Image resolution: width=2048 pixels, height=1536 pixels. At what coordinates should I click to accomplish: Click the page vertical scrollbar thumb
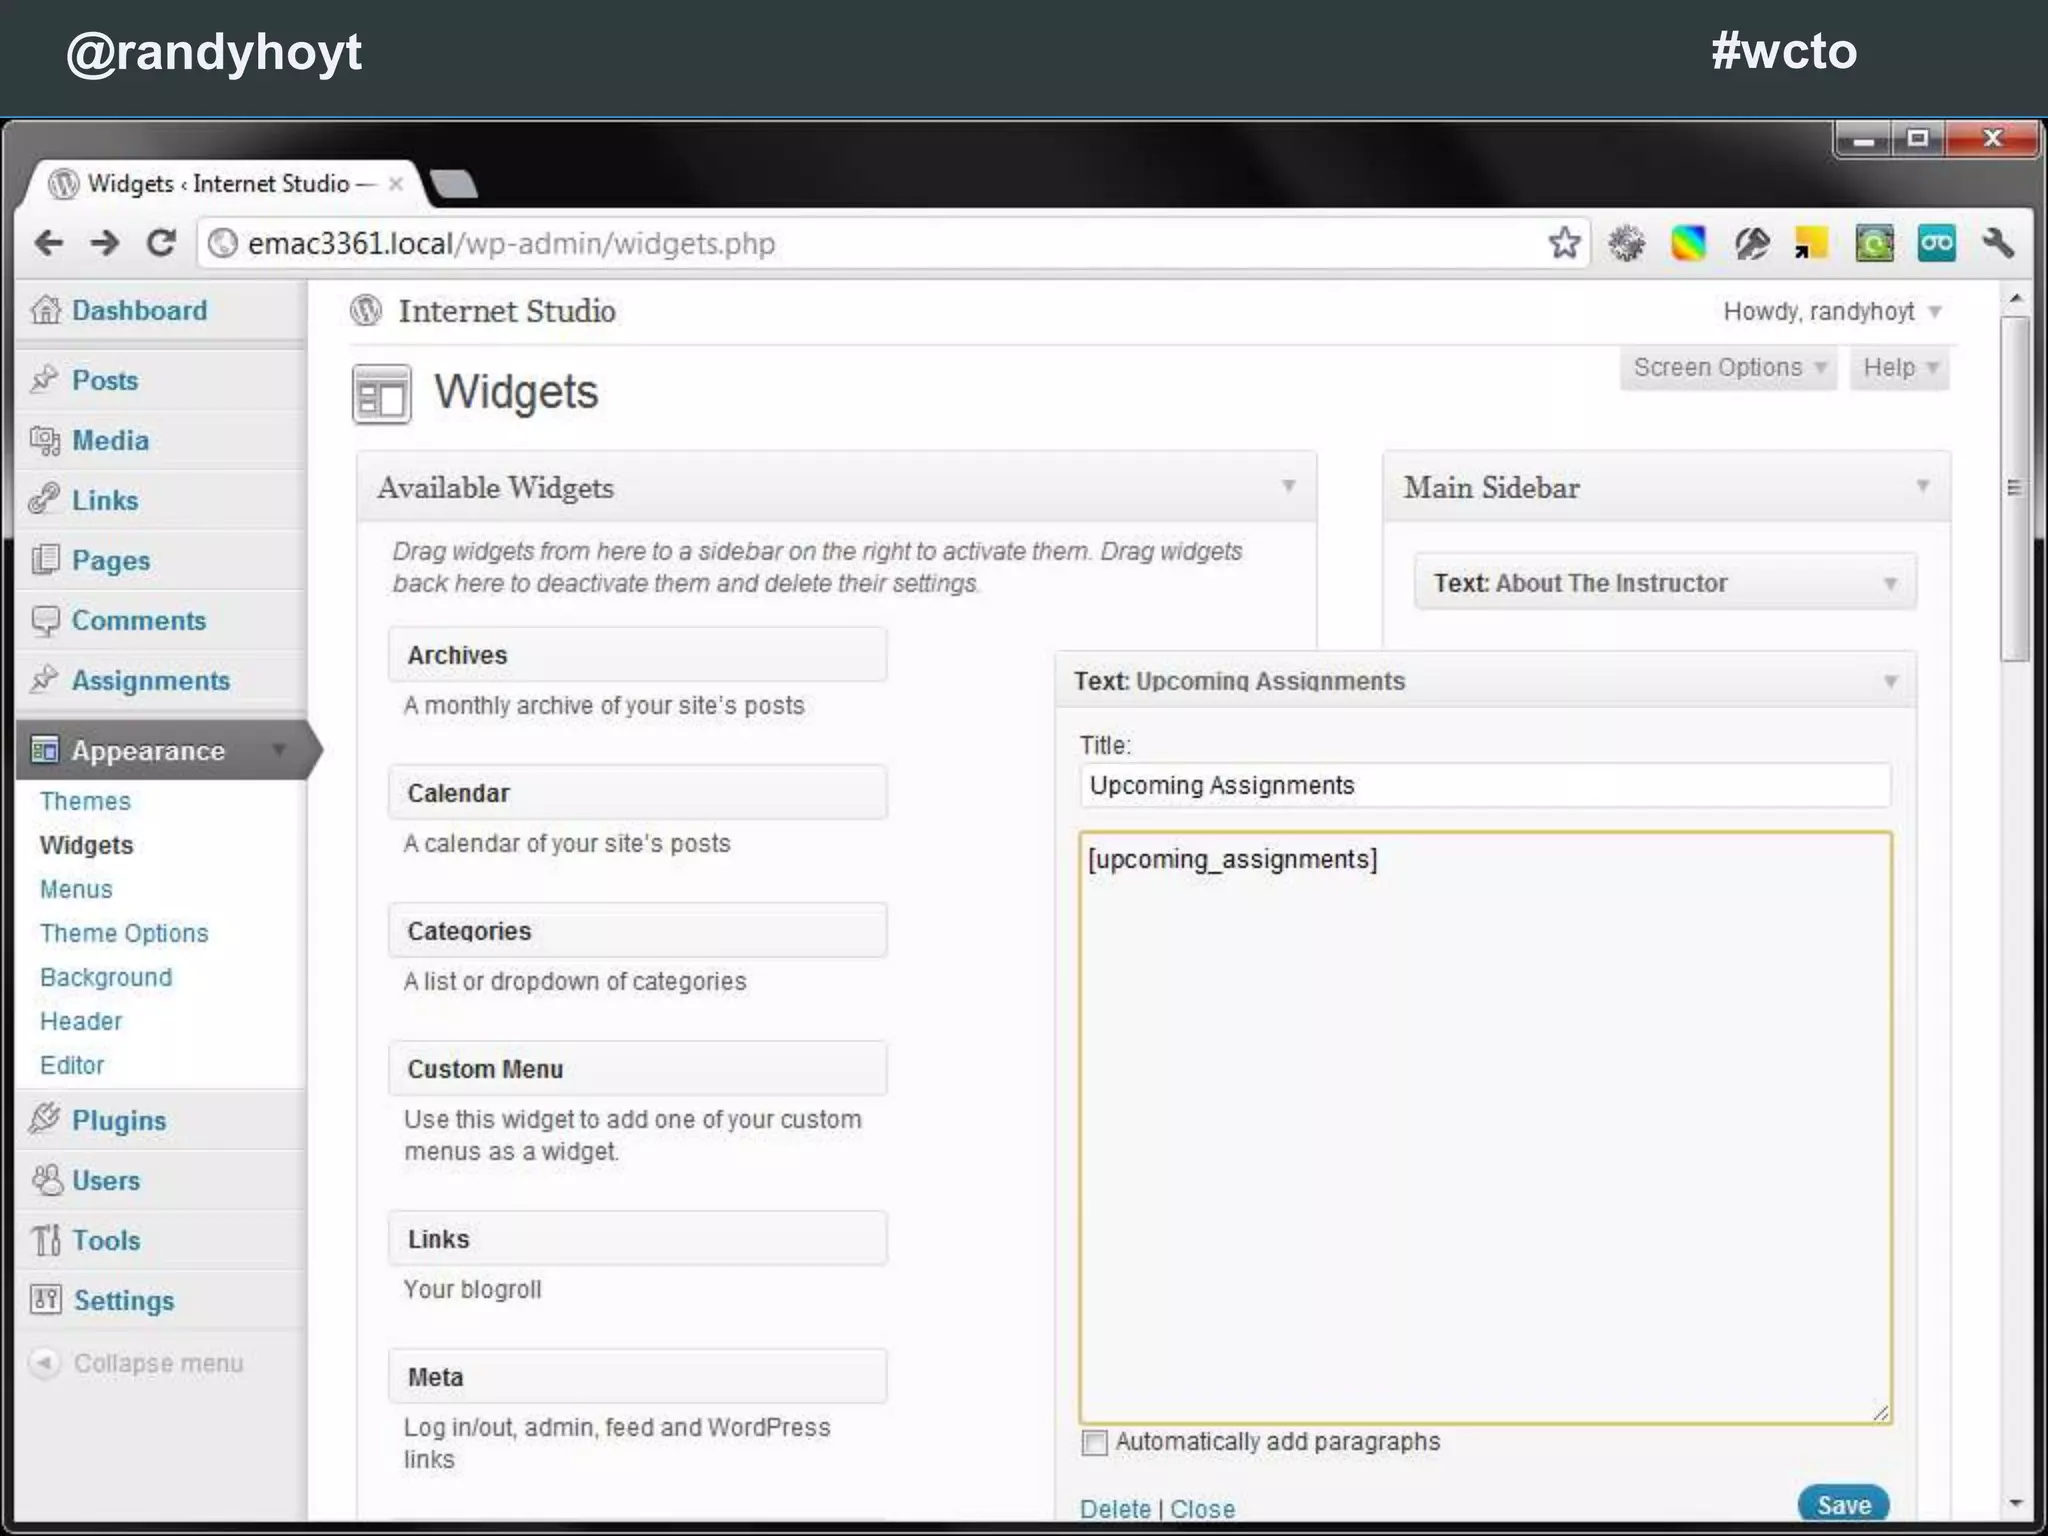click(x=2015, y=487)
